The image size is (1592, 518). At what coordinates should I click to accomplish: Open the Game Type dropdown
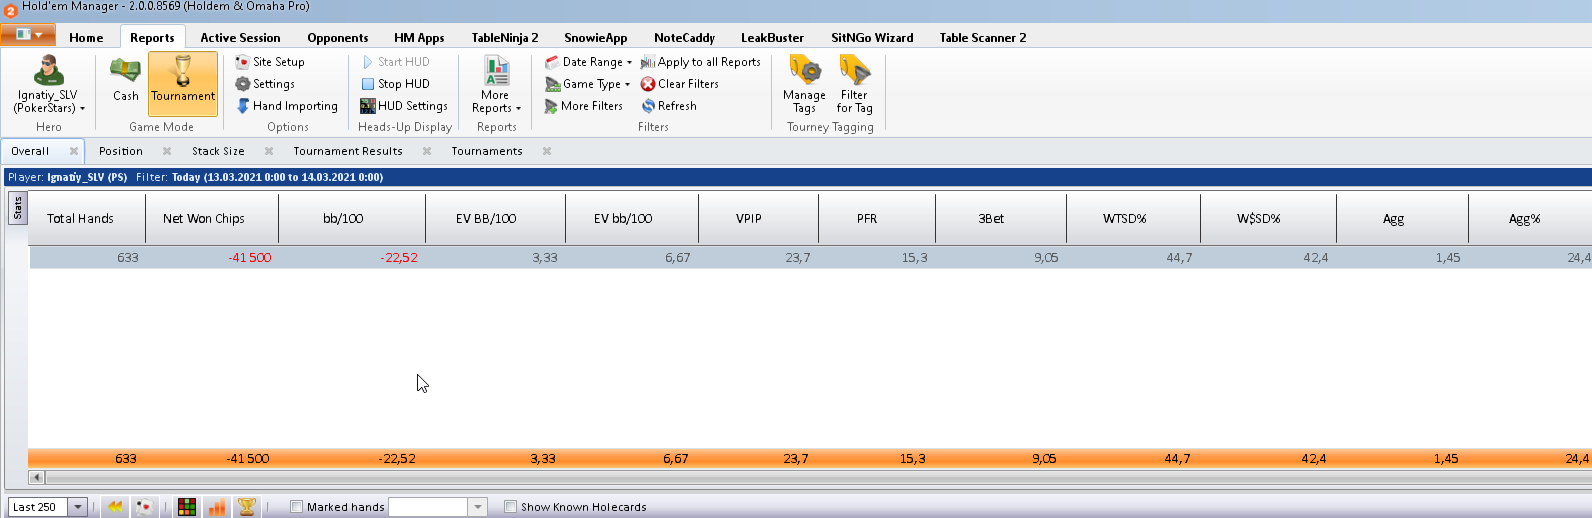click(588, 84)
